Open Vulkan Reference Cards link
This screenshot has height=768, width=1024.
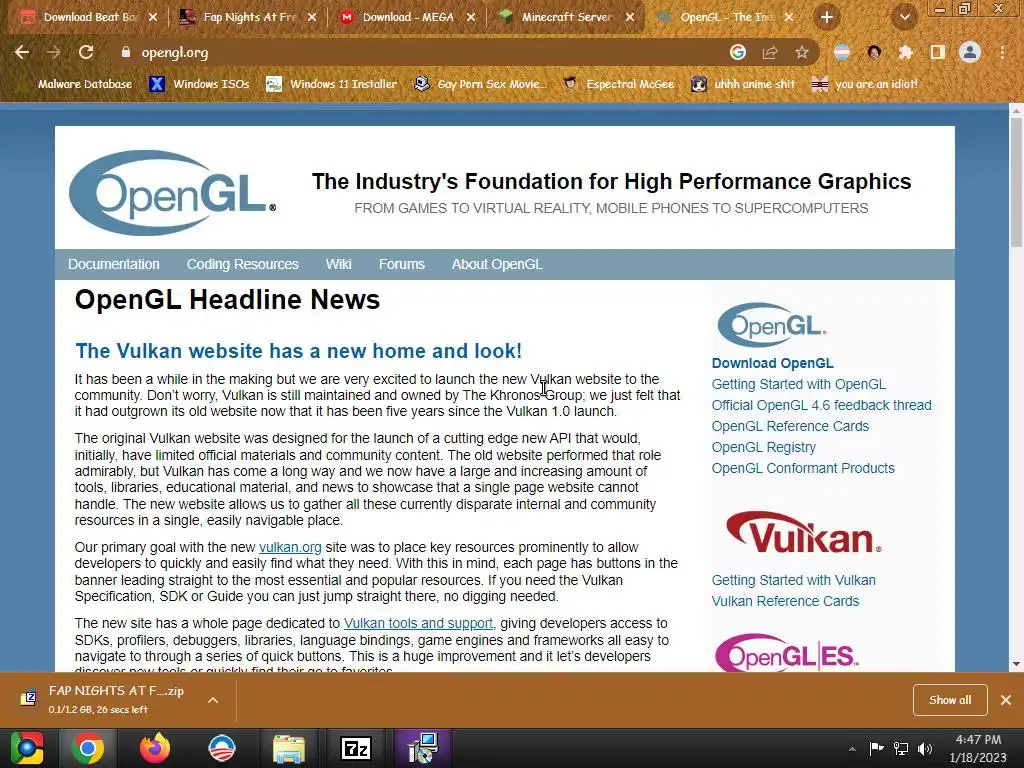pos(786,601)
